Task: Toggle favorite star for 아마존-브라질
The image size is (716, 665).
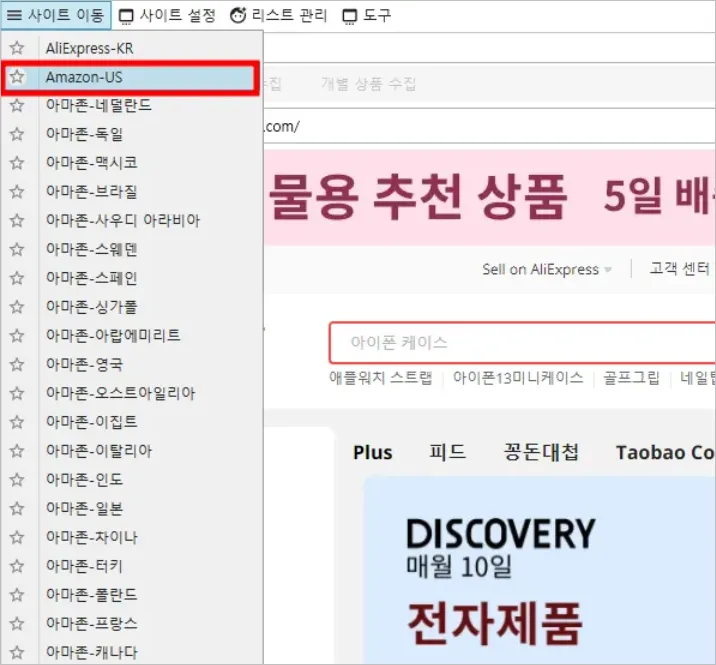Action: (x=17, y=191)
